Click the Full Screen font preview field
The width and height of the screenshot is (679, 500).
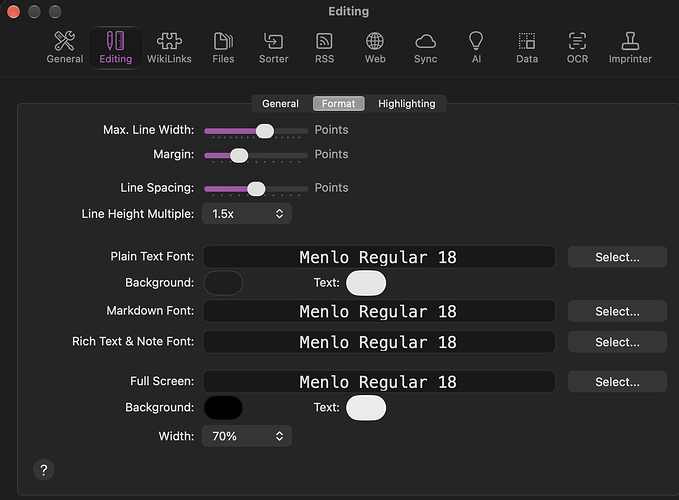point(379,382)
